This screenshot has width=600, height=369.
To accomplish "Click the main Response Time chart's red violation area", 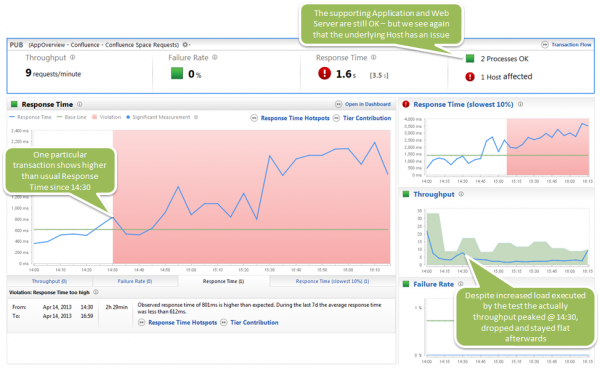I will [x=251, y=197].
